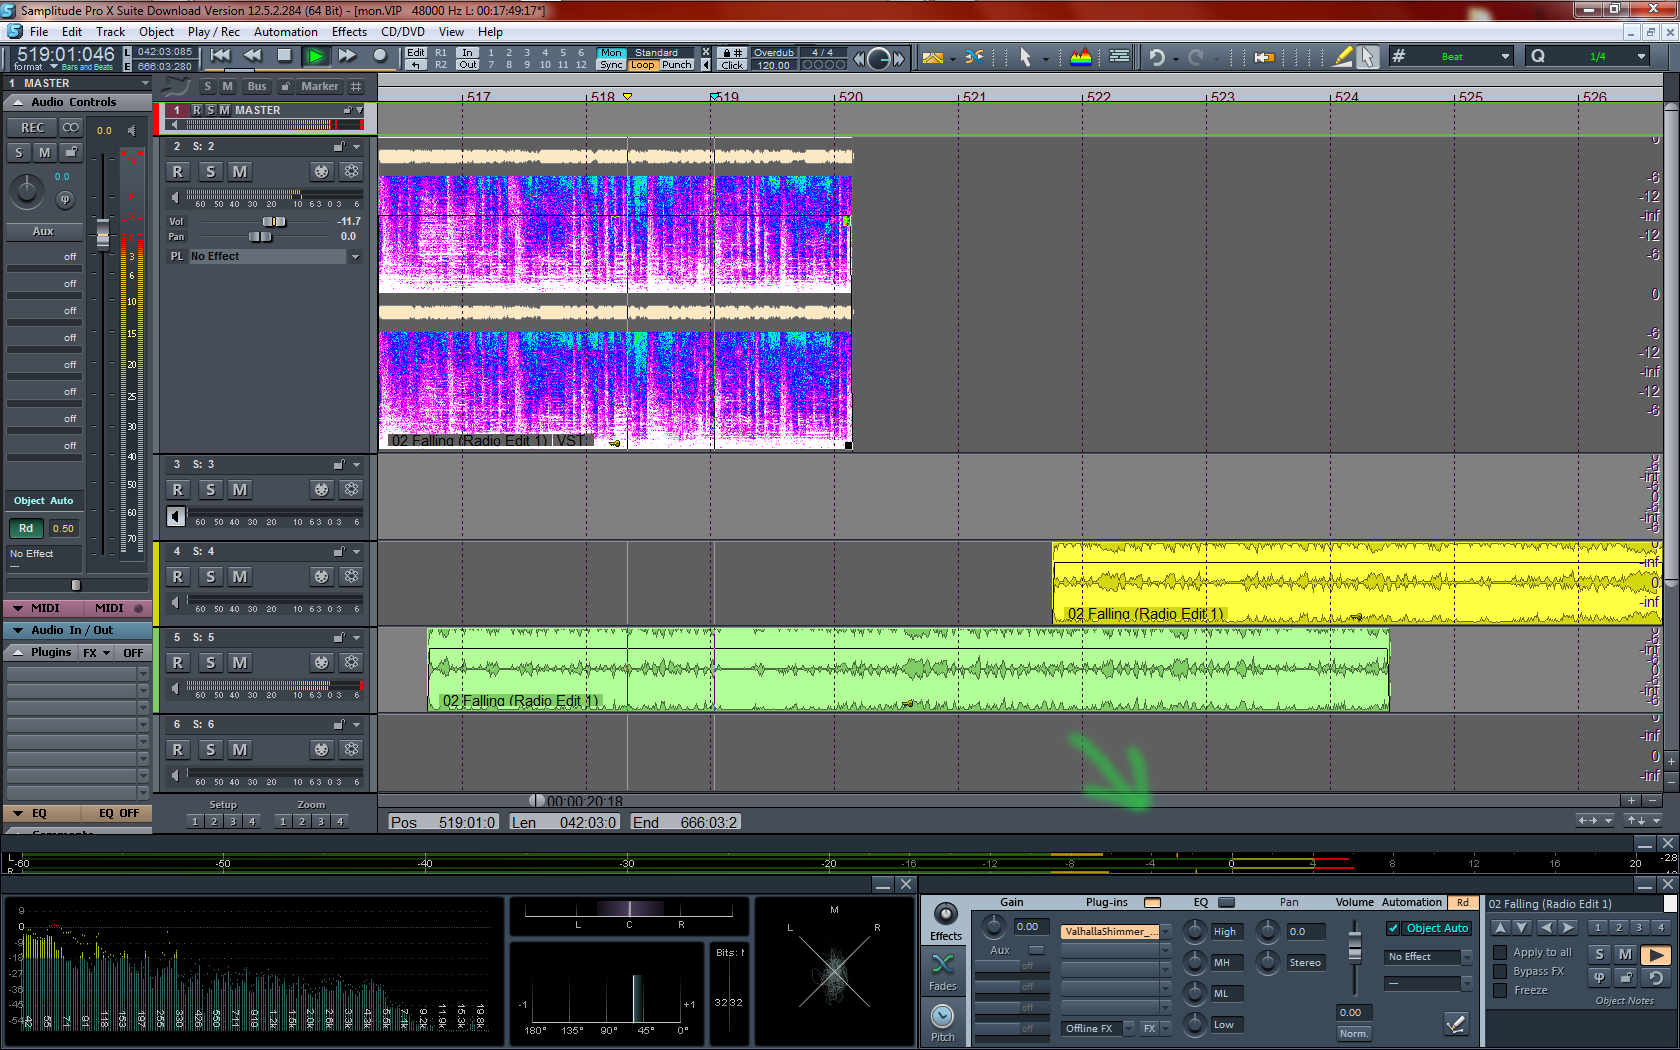The image size is (1680, 1050).
Task: Toggle the Loop button in transport
Action: 642,65
